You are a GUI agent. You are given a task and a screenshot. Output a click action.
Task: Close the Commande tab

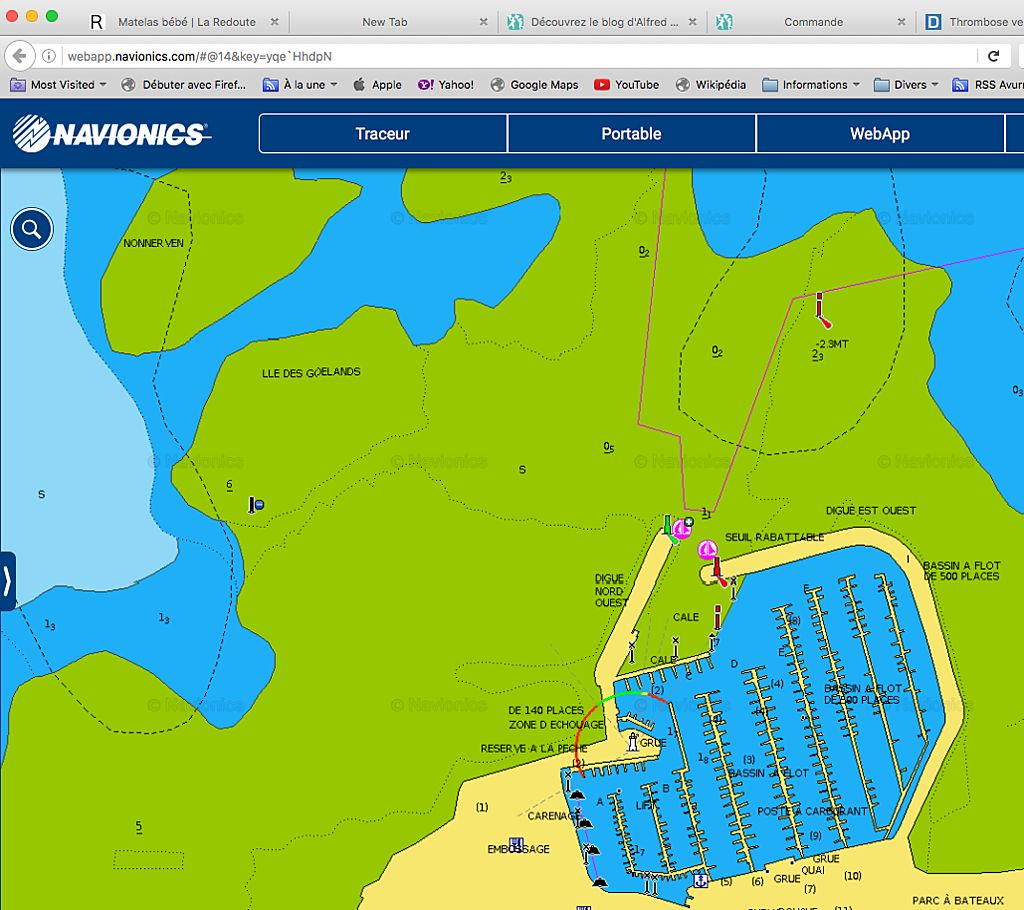pos(901,22)
